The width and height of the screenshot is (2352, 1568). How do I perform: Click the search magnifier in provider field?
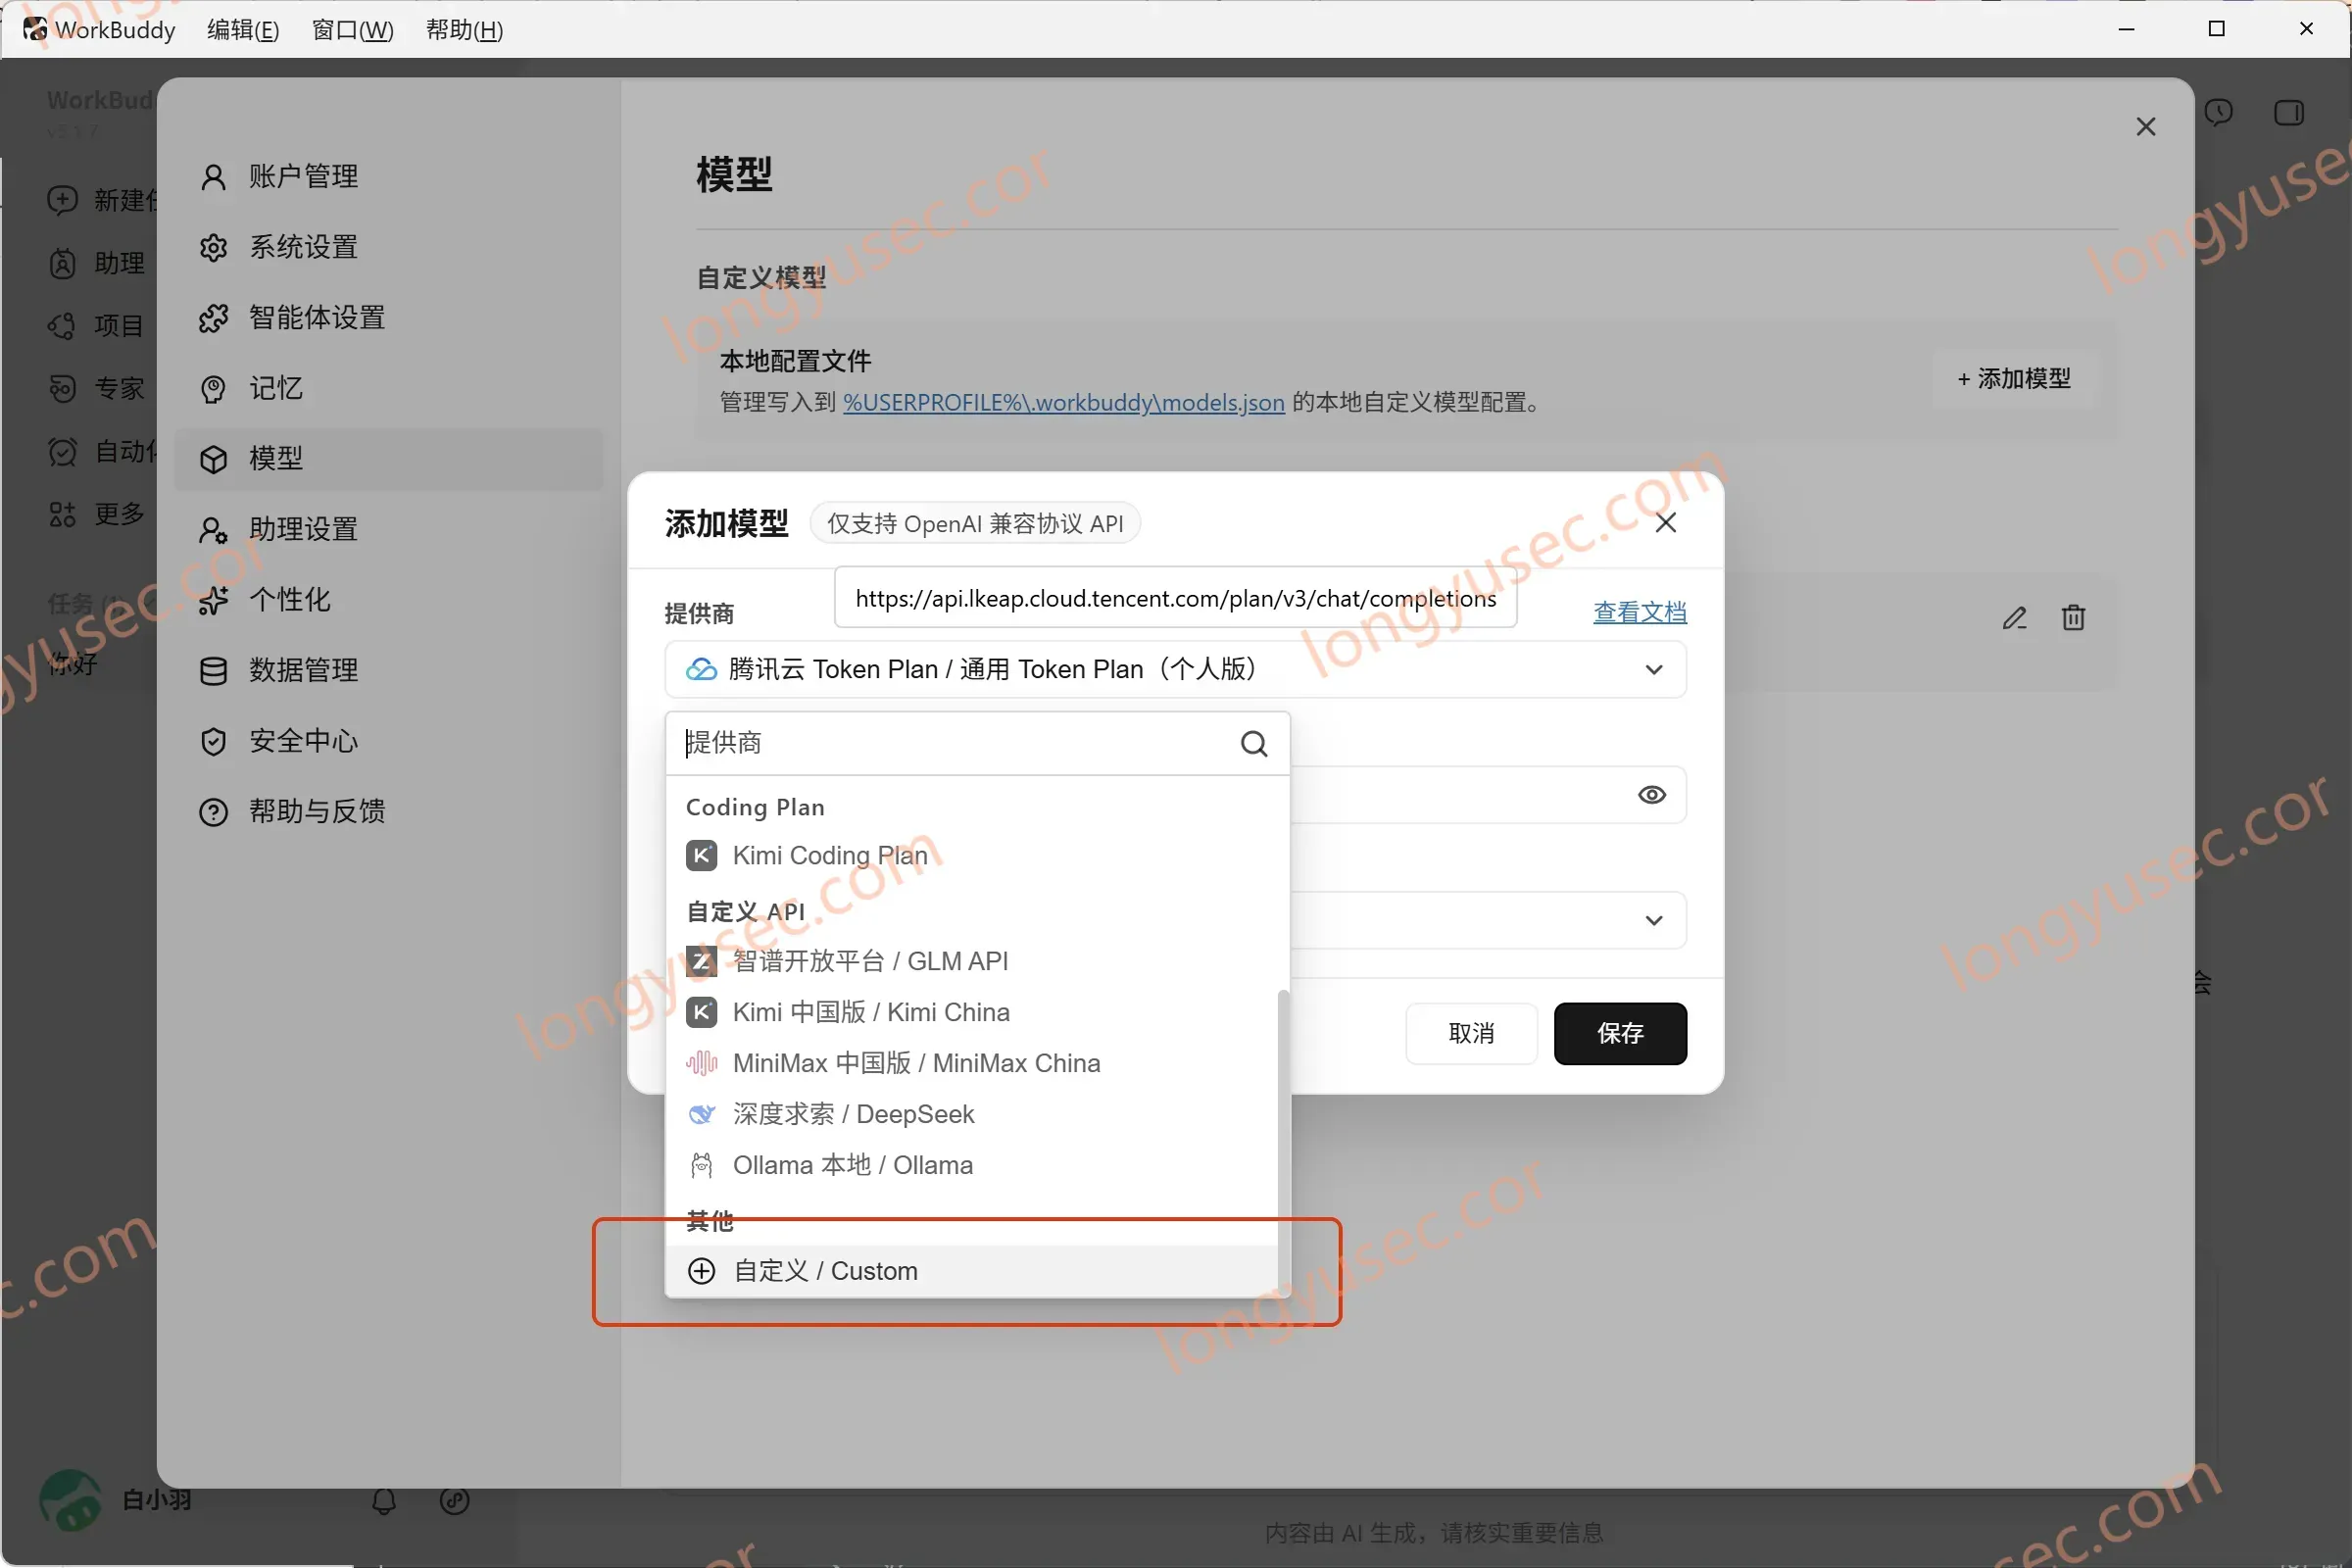[x=1254, y=743]
